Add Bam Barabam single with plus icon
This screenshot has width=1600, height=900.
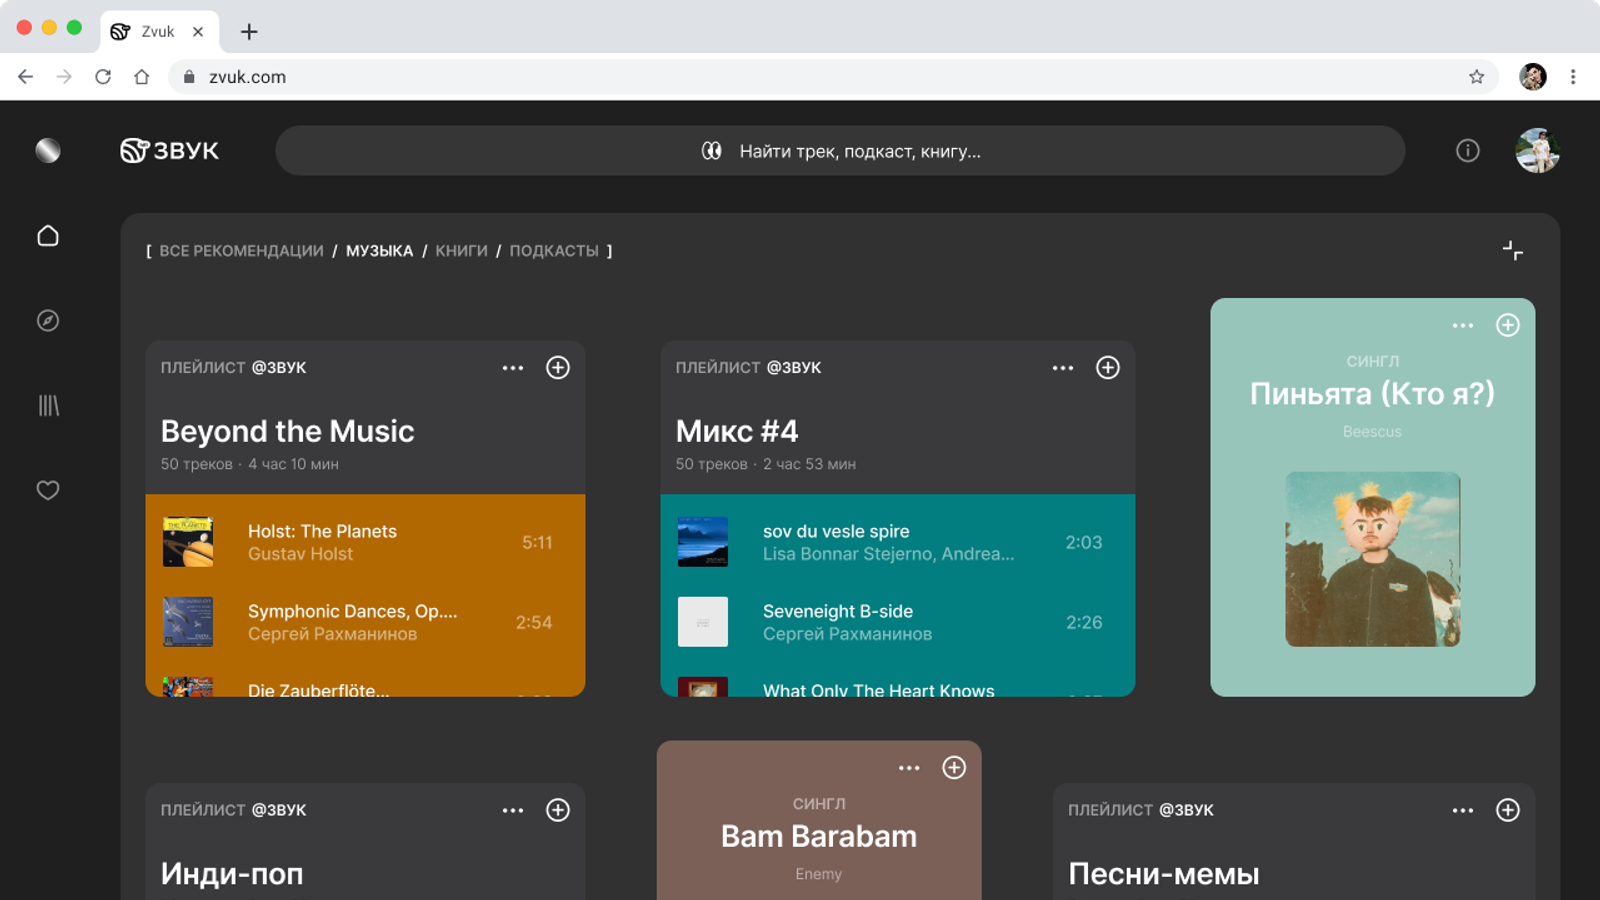point(954,768)
